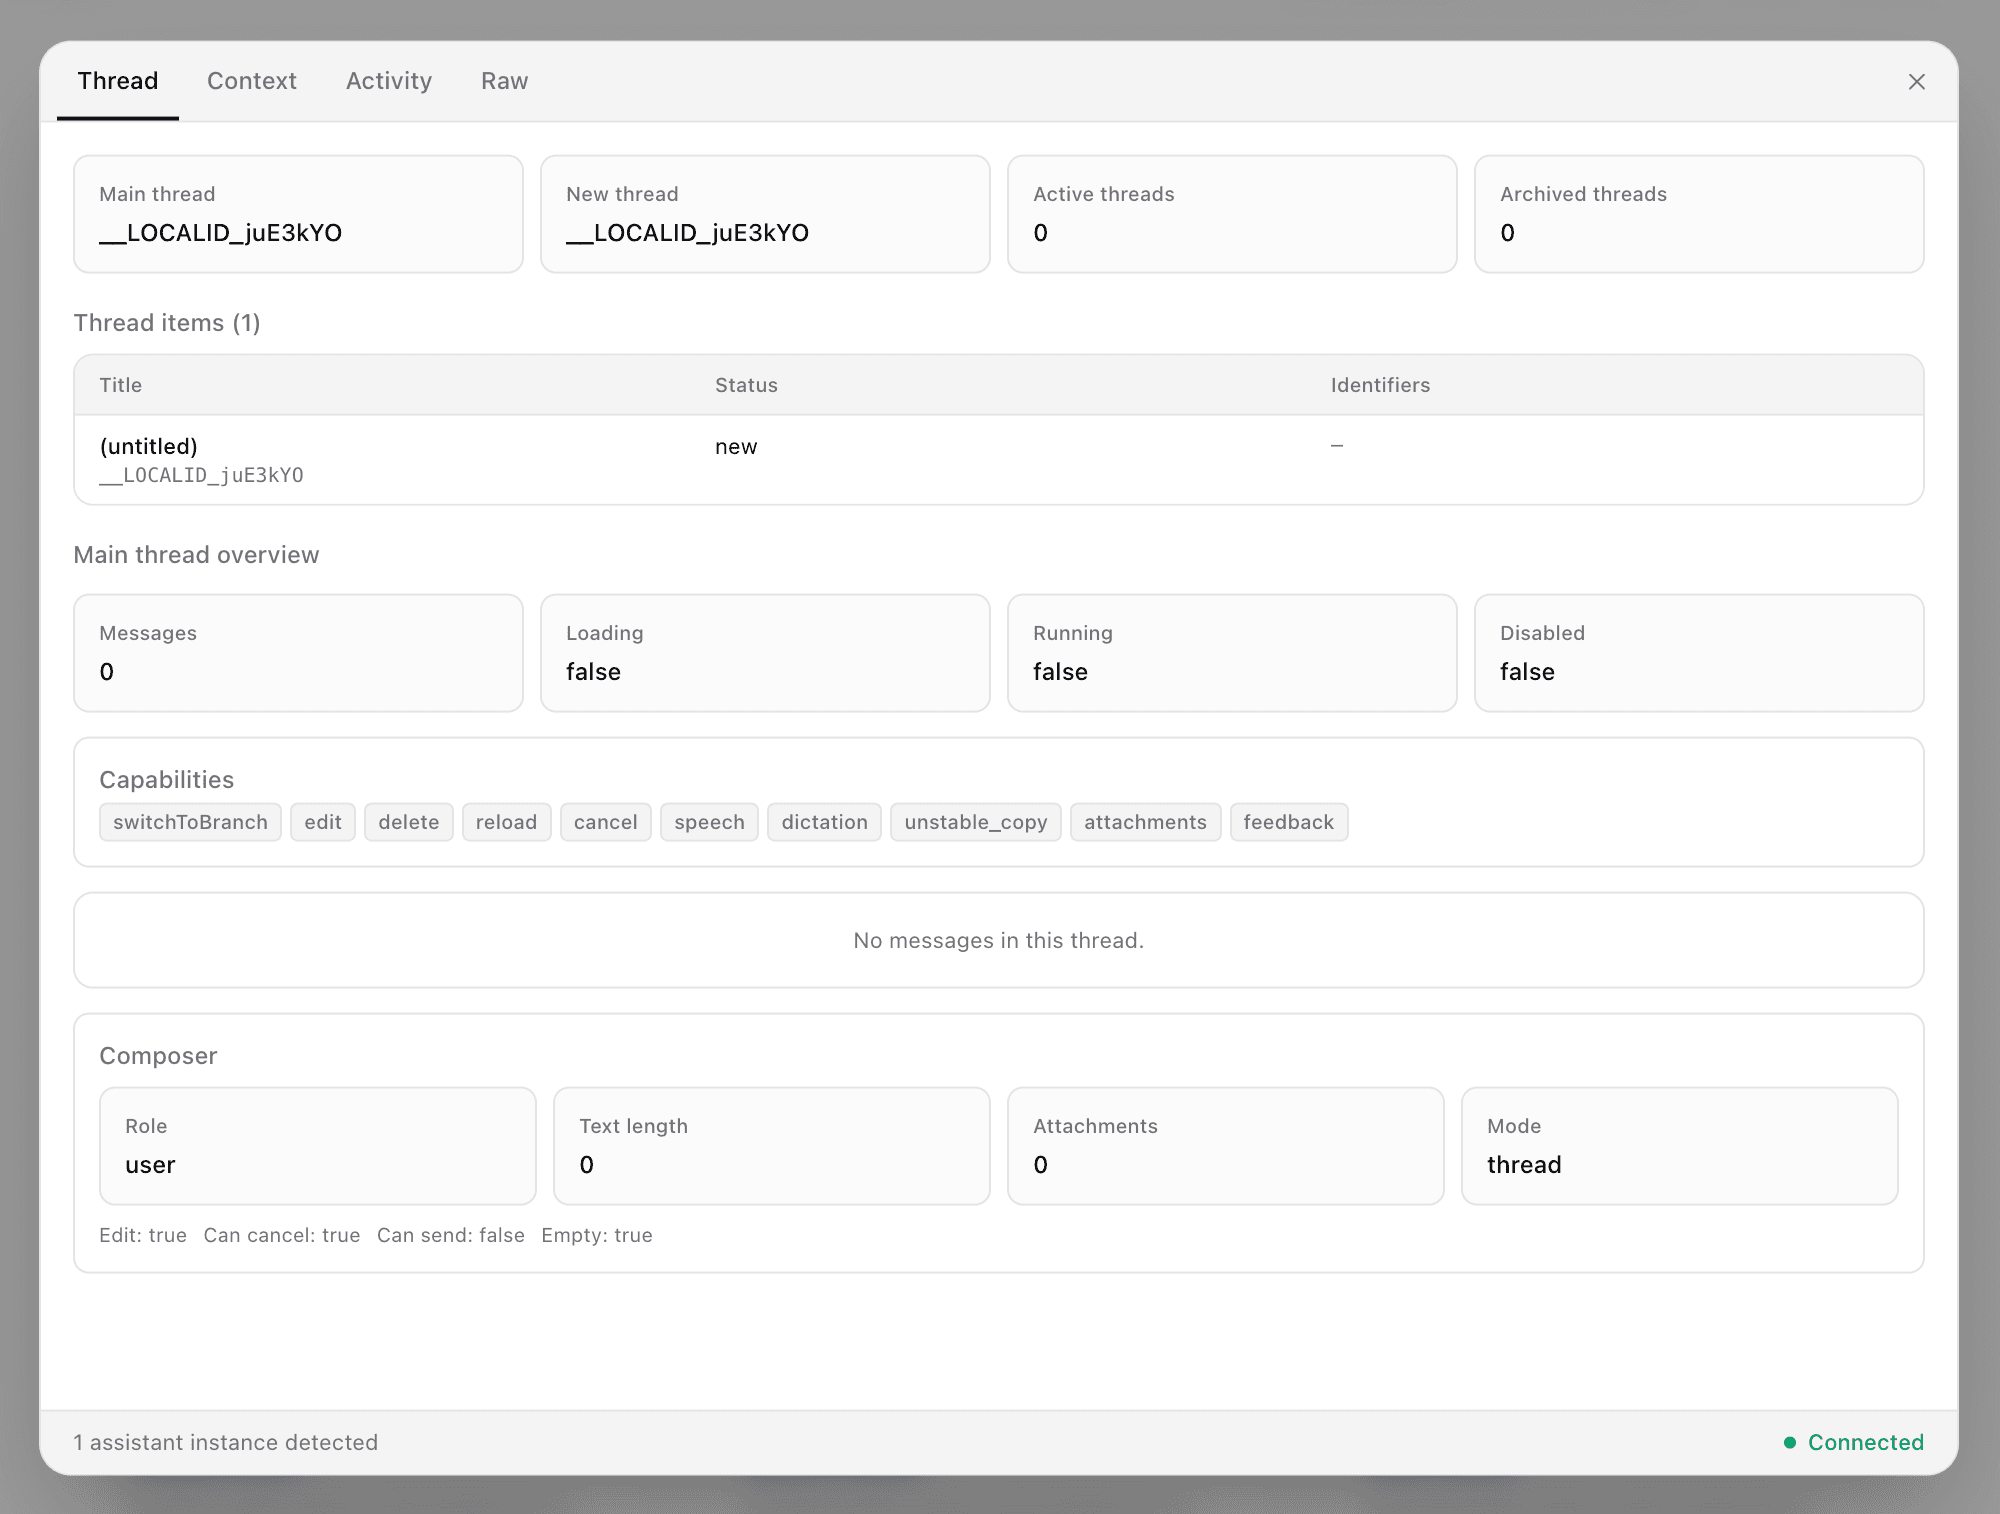Select the Raw tab

click(x=504, y=81)
